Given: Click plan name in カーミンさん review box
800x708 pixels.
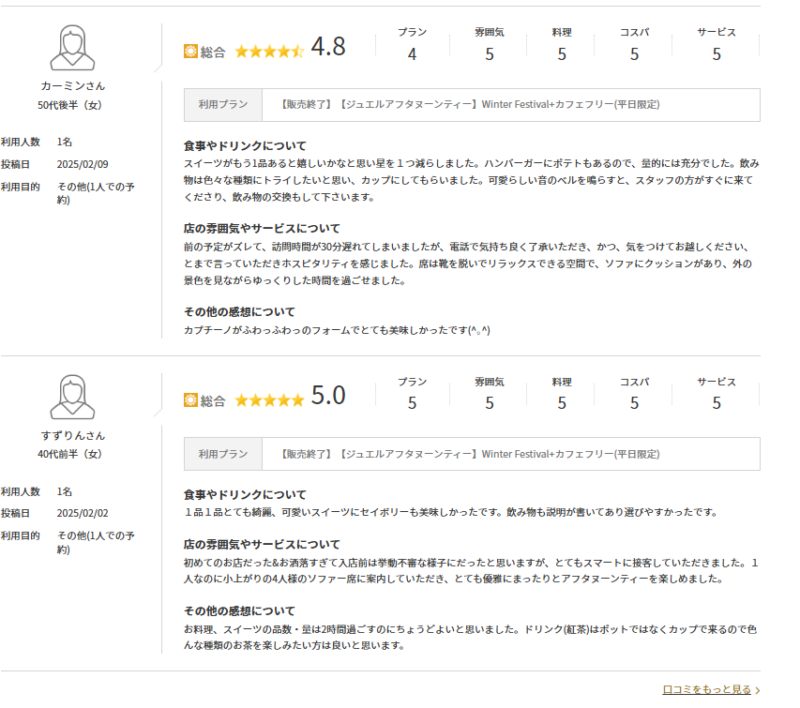Looking at the screenshot, I should coord(469,105).
